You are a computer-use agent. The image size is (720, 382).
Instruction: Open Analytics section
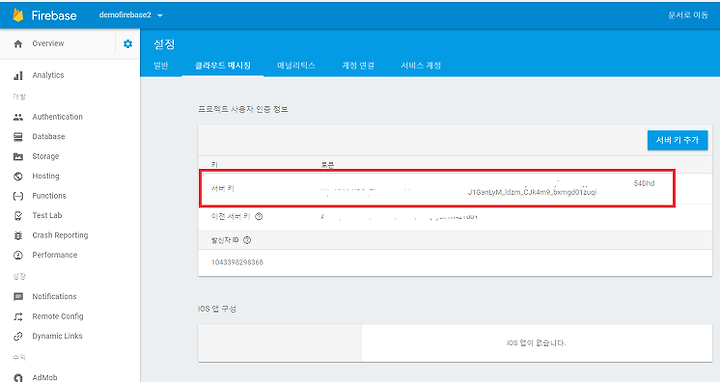tap(48, 75)
